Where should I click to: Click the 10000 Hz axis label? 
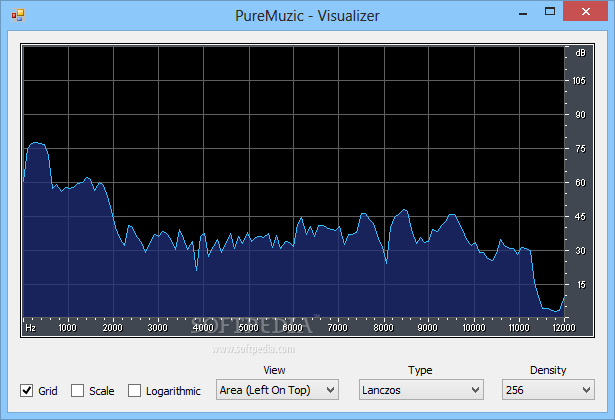[x=474, y=327]
